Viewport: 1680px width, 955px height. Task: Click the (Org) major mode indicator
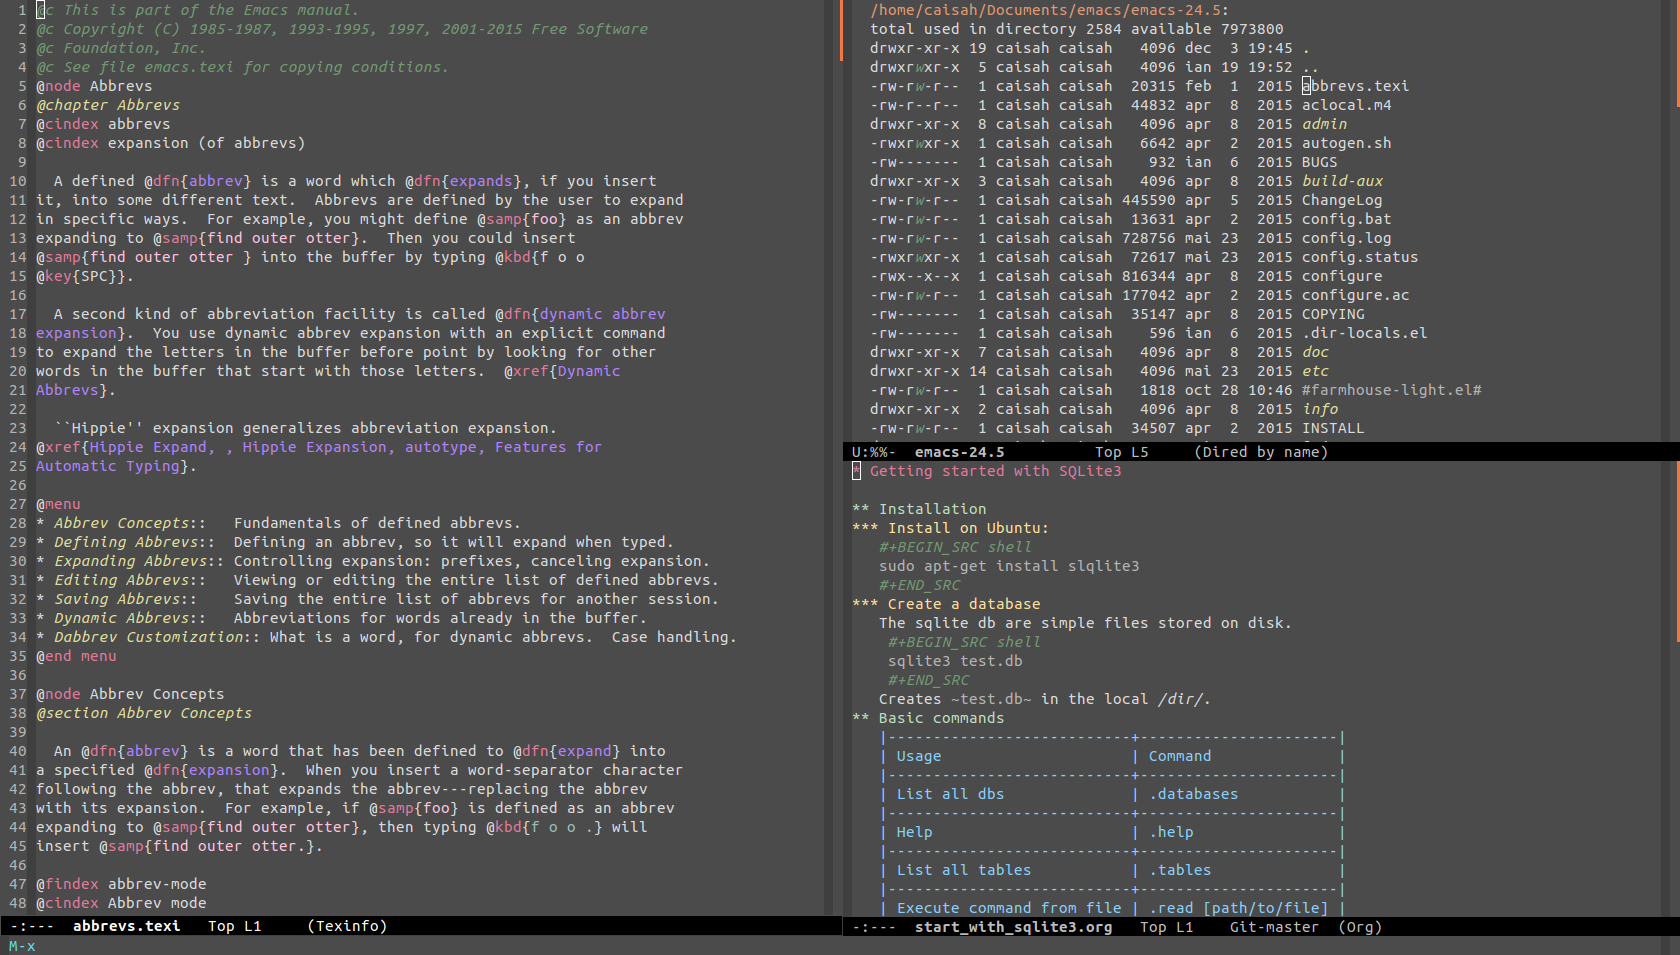click(x=1360, y=927)
